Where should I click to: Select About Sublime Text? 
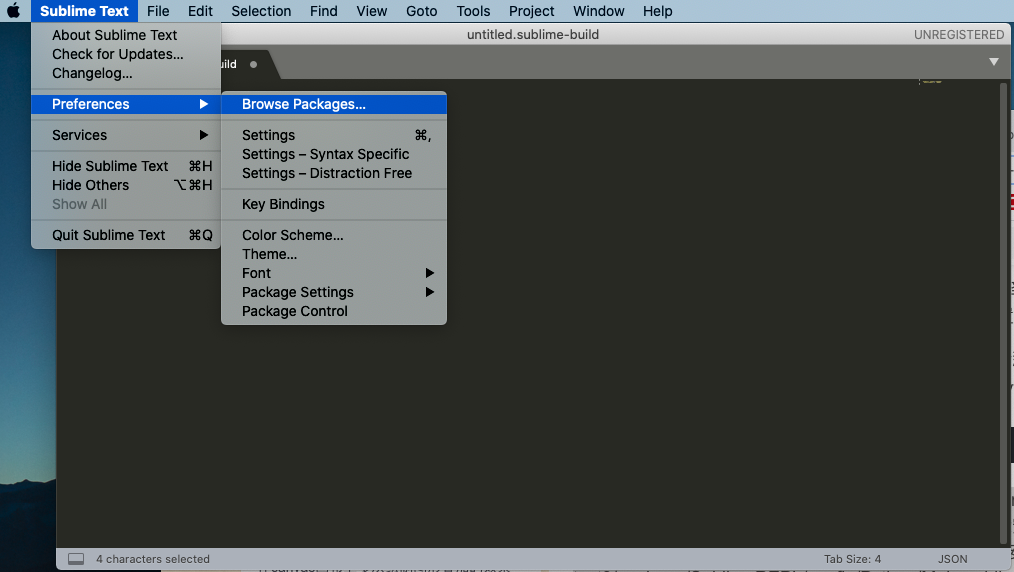pyautogui.click(x=126, y=35)
